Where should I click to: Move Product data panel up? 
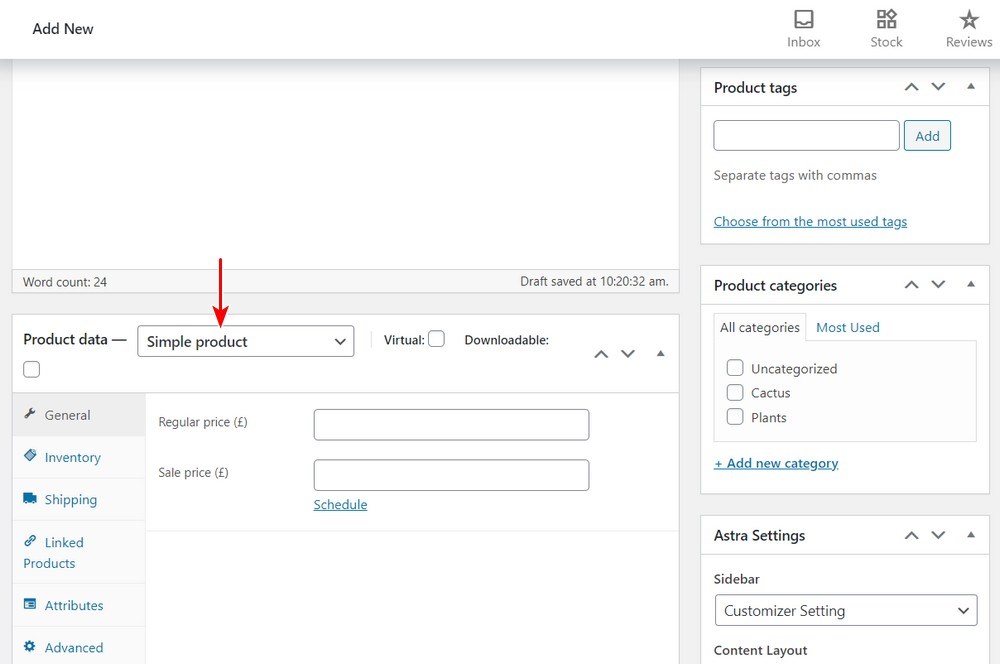[x=601, y=354]
